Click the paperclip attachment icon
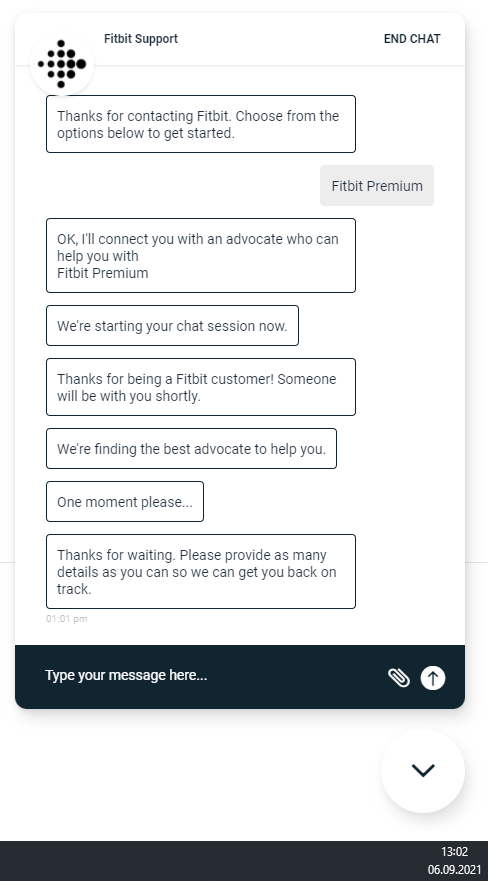This screenshot has width=488, height=881. point(399,678)
